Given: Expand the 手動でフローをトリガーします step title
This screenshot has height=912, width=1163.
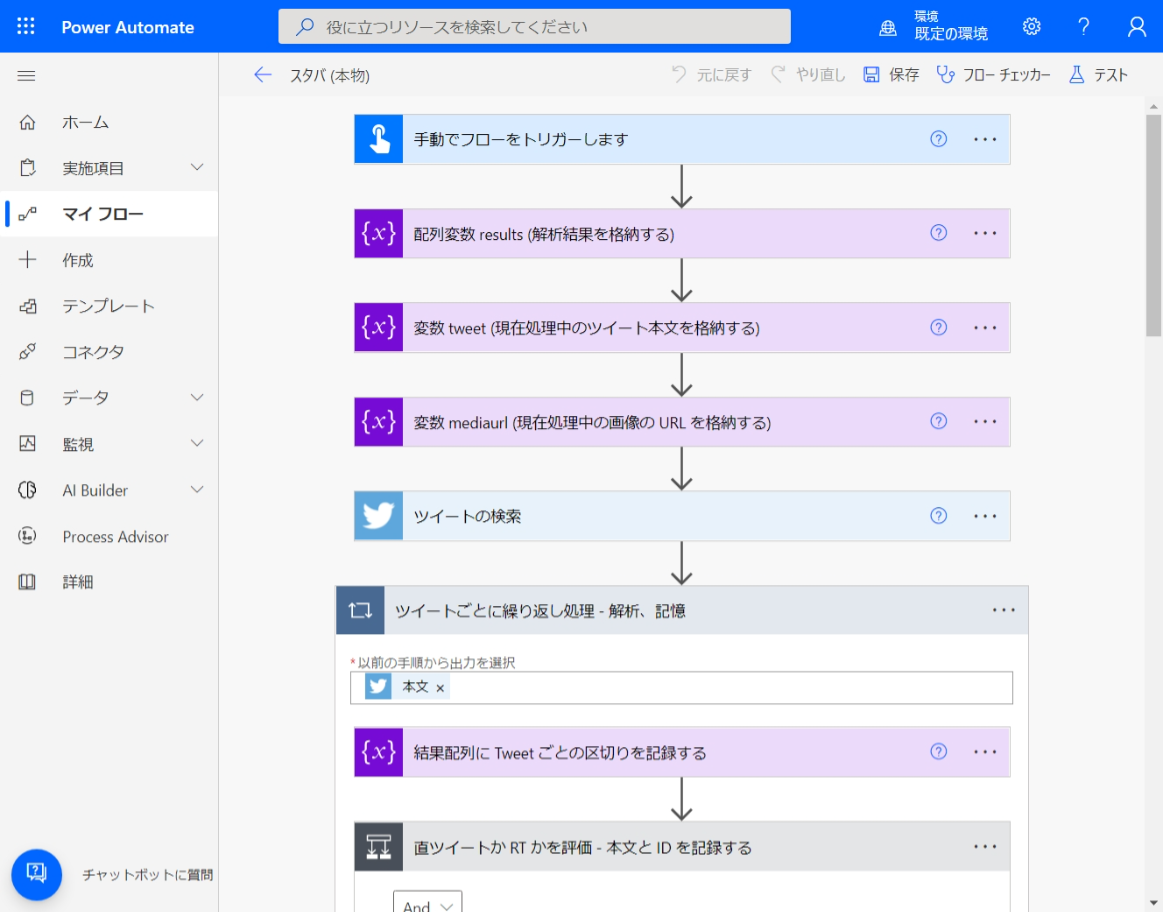Looking at the screenshot, I should [521, 139].
